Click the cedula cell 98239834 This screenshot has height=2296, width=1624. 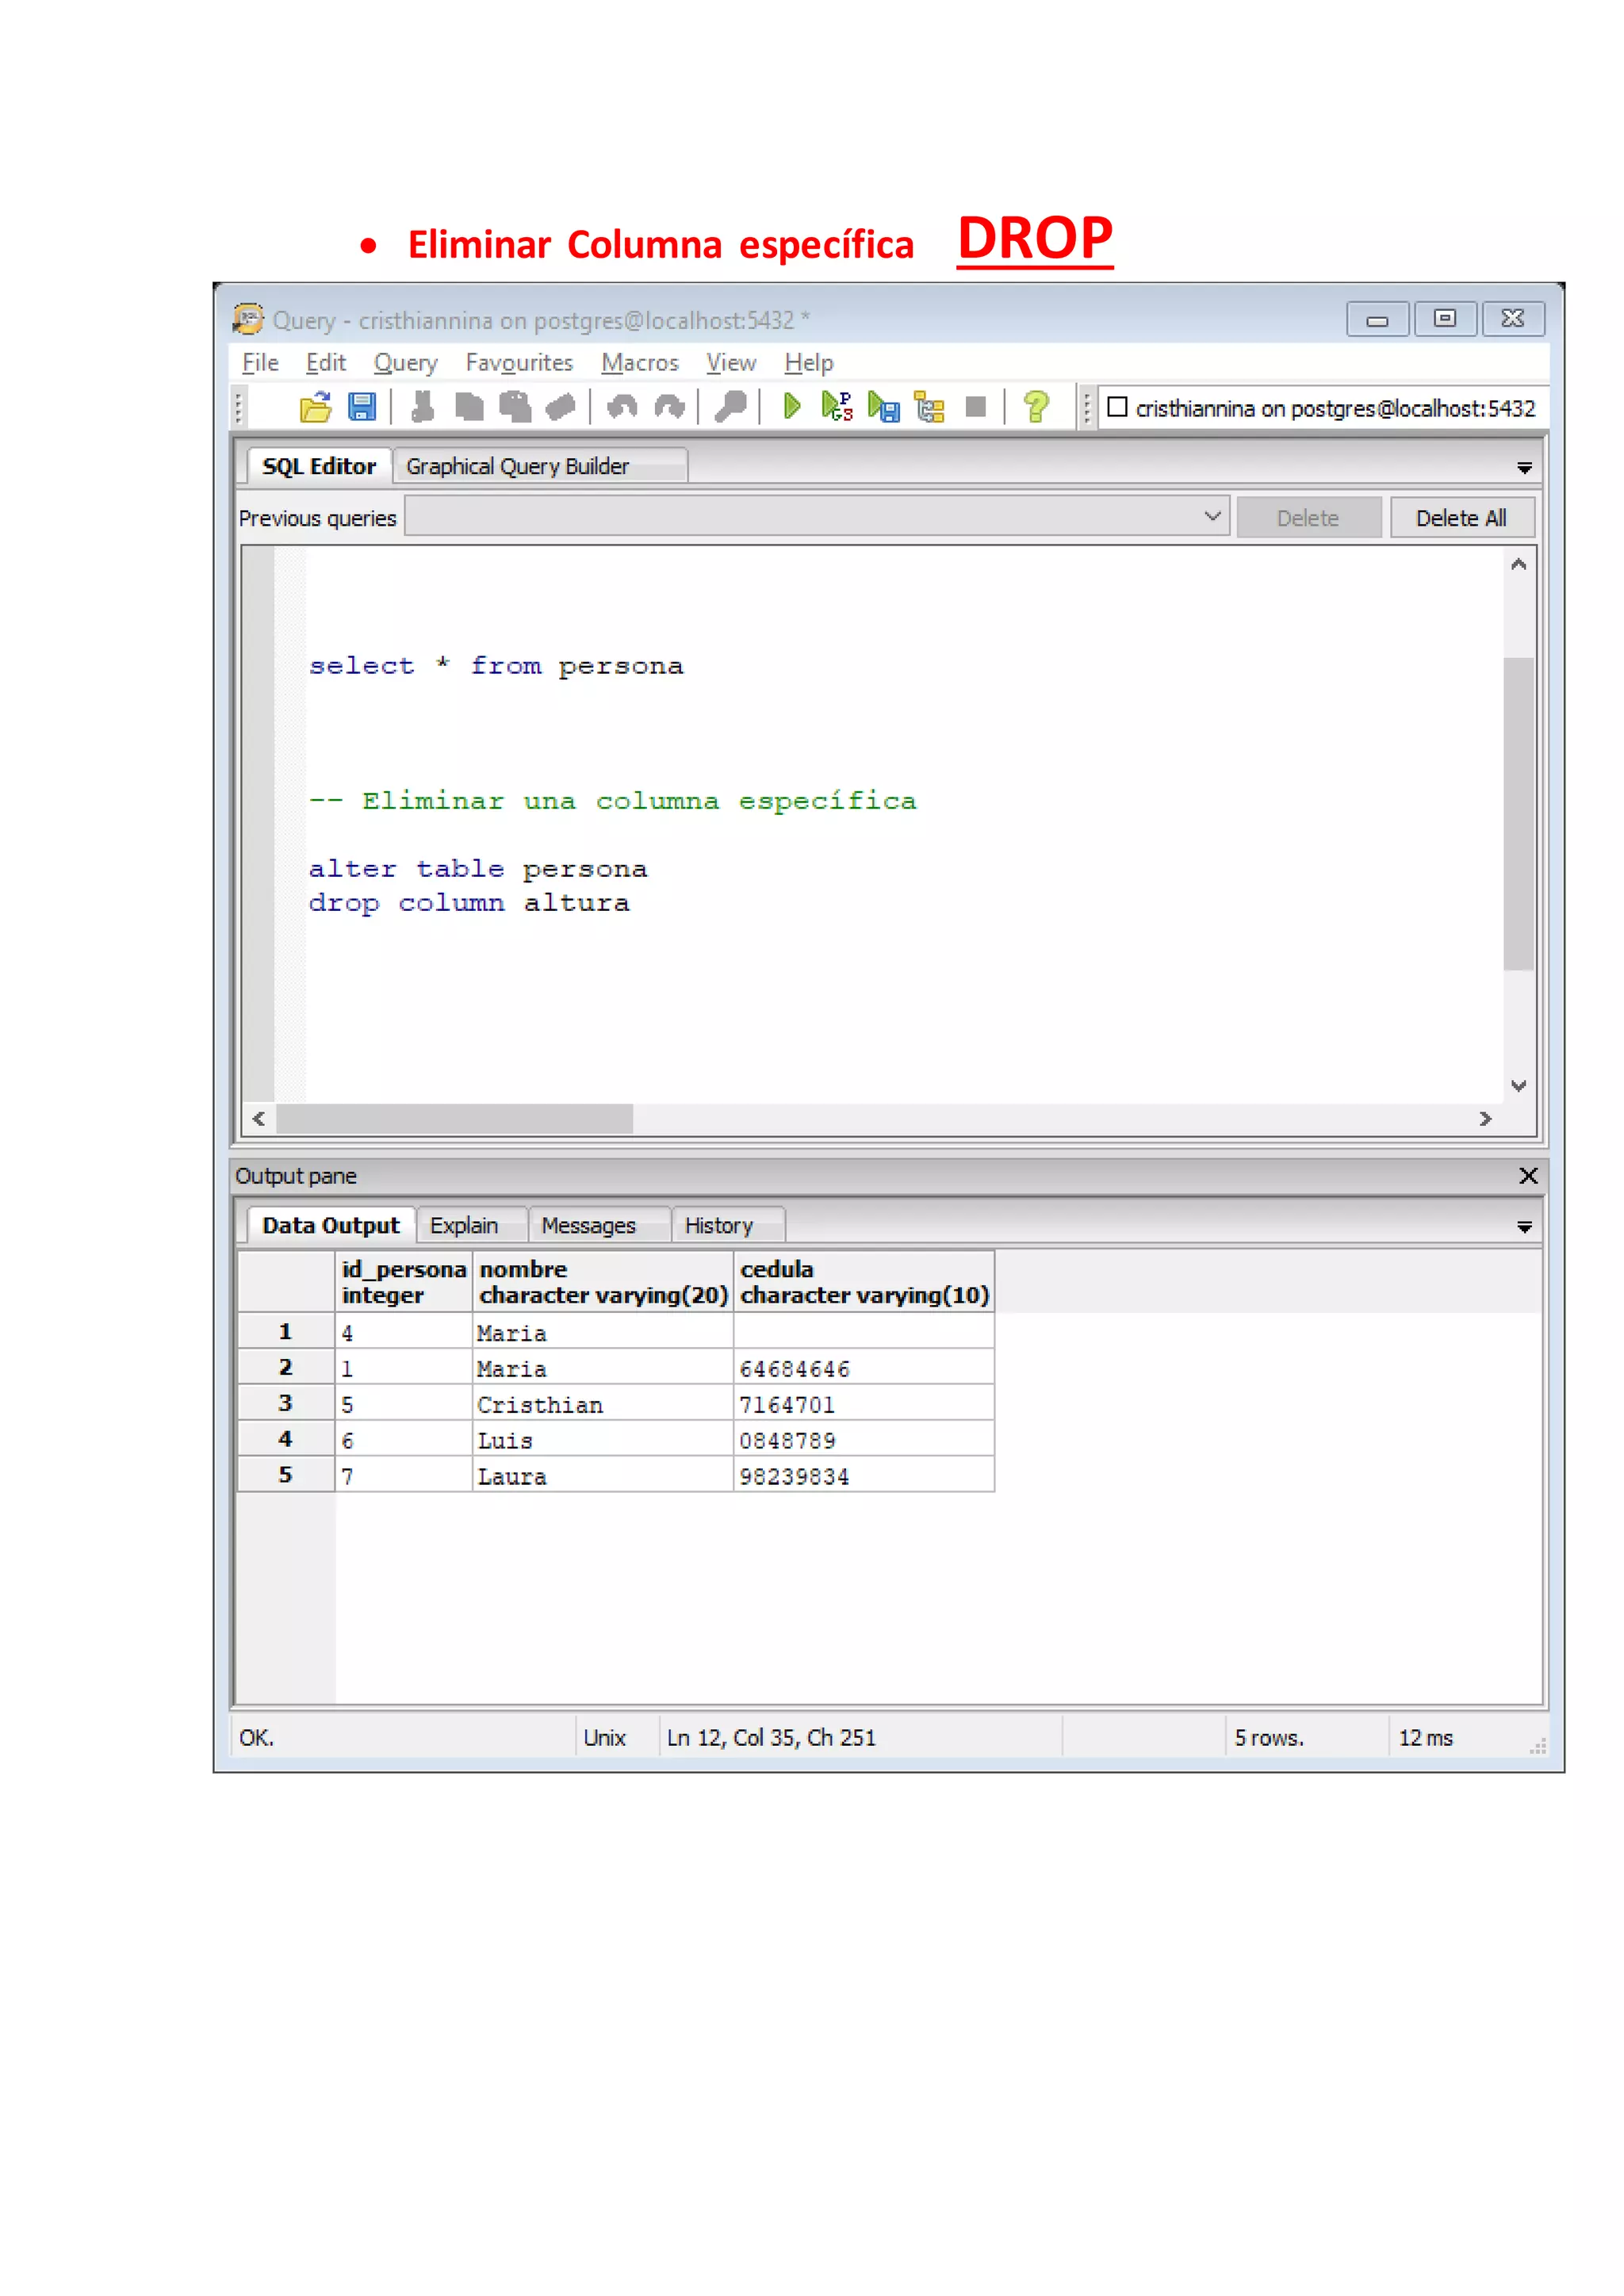[x=864, y=1477]
